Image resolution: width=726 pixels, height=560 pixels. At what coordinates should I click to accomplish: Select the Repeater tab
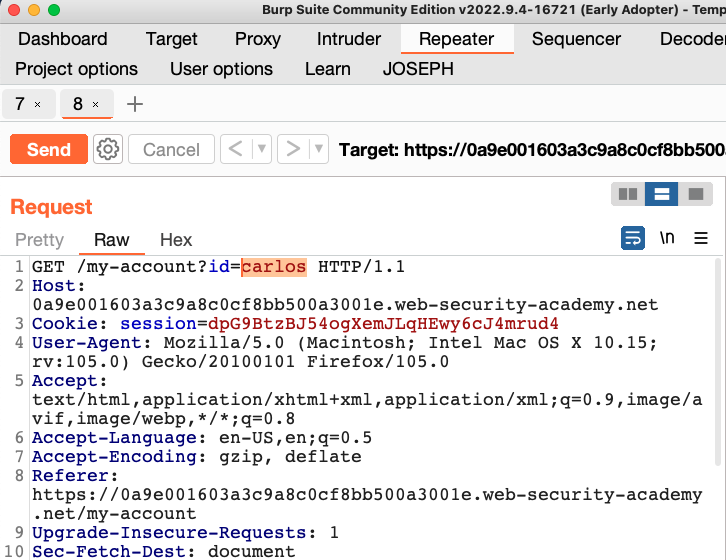click(x=457, y=39)
